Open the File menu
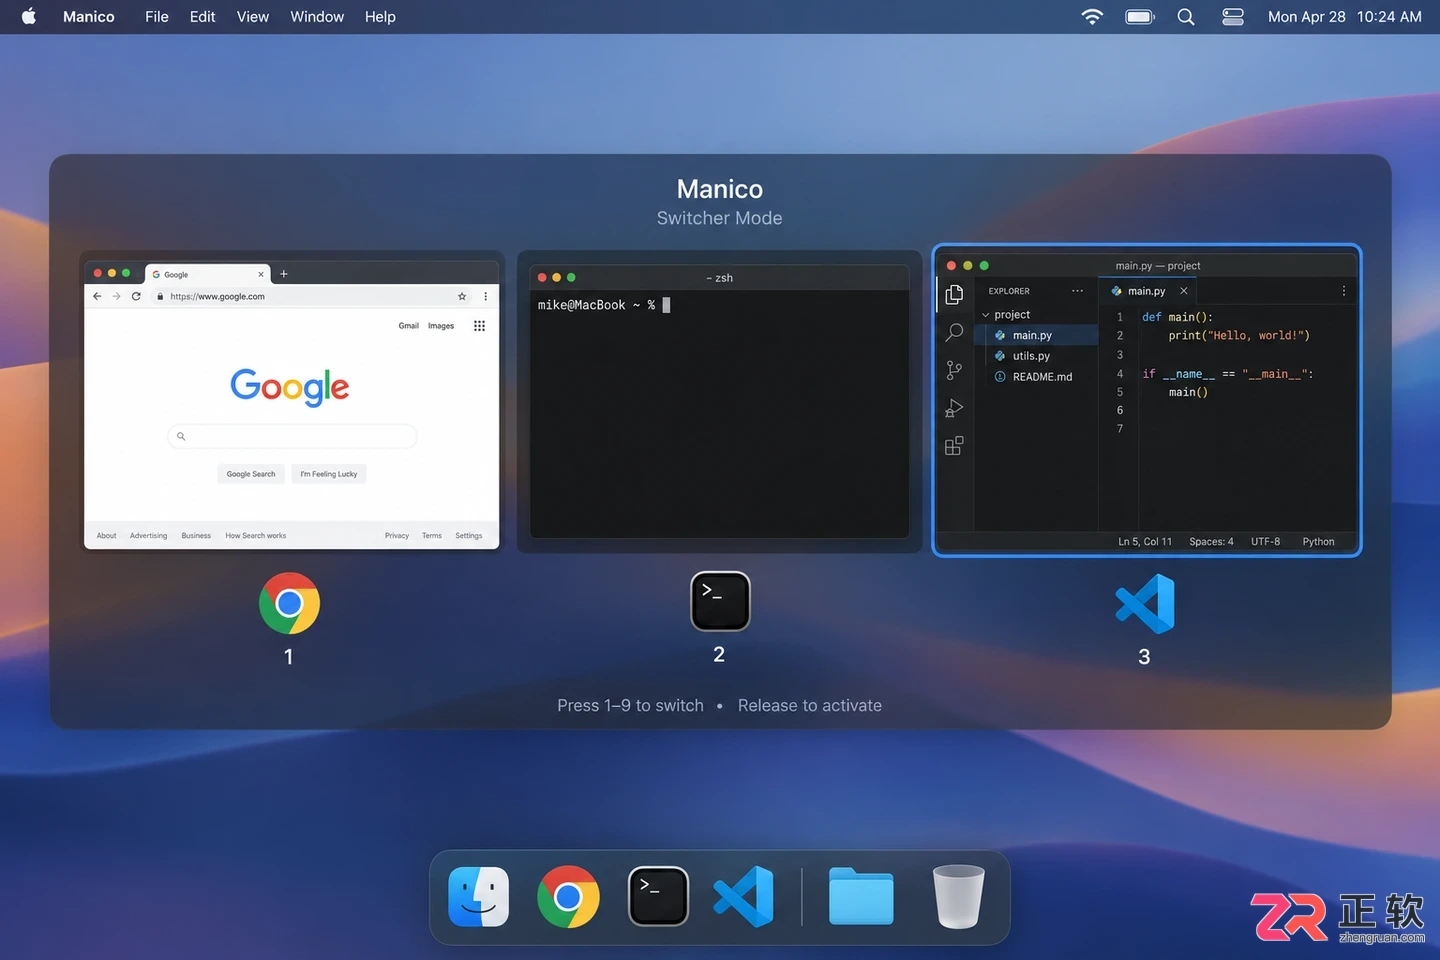 pyautogui.click(x=157, y=17)
